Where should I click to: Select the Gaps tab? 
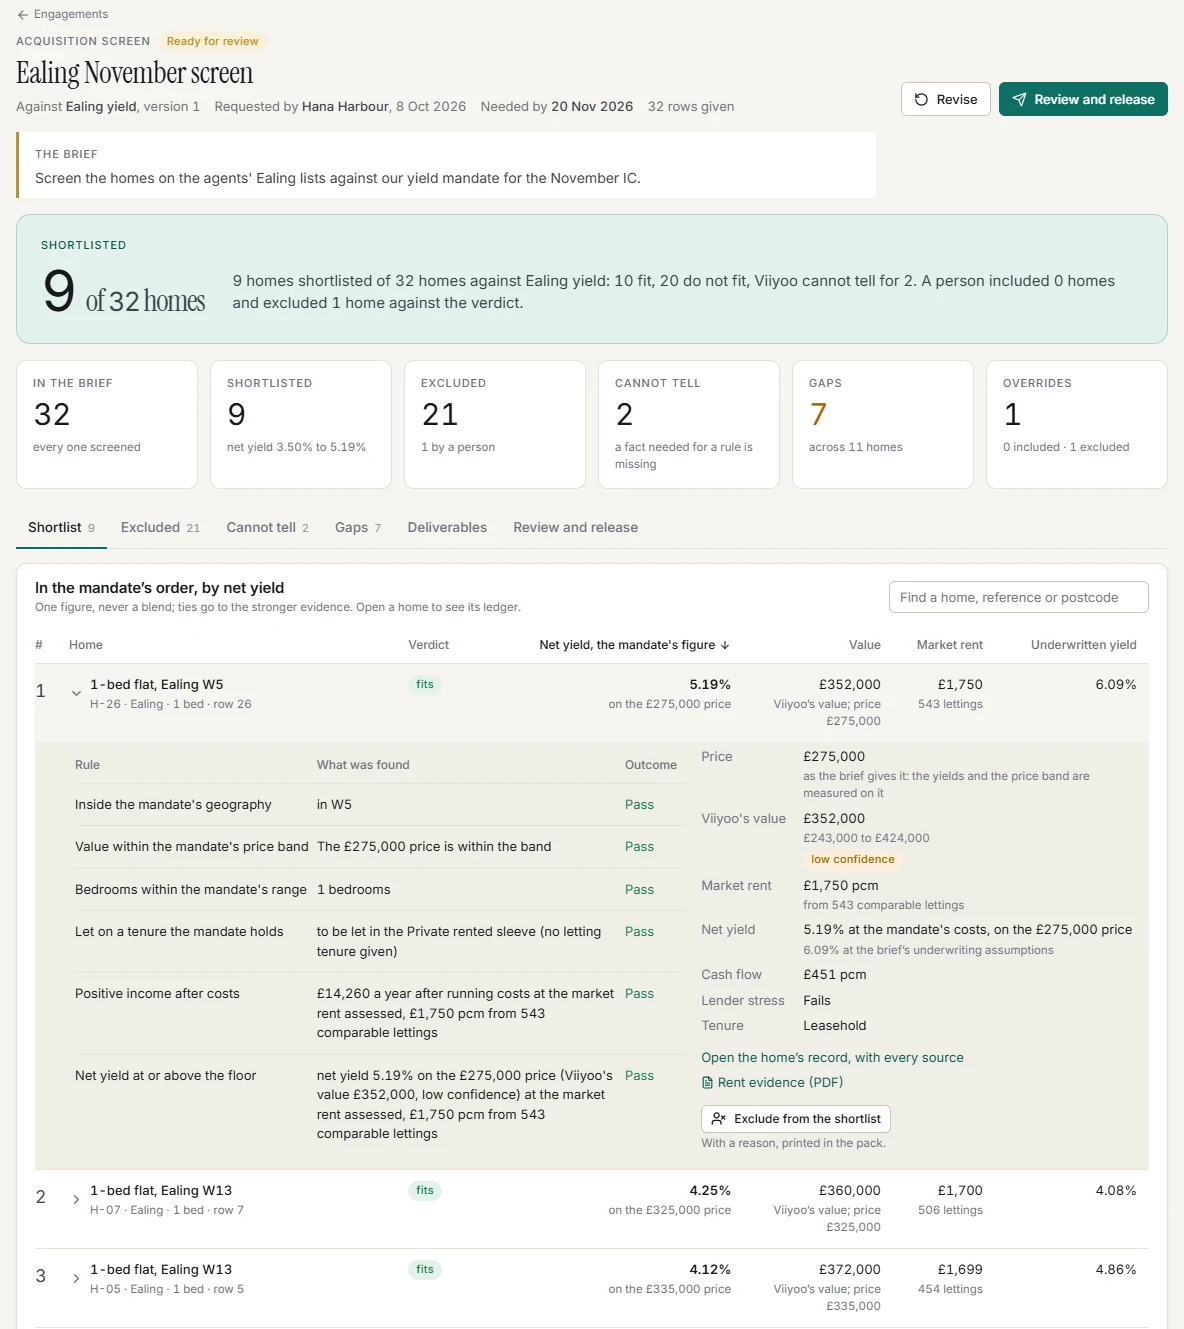pyautogui.click(x=358, y=527)
